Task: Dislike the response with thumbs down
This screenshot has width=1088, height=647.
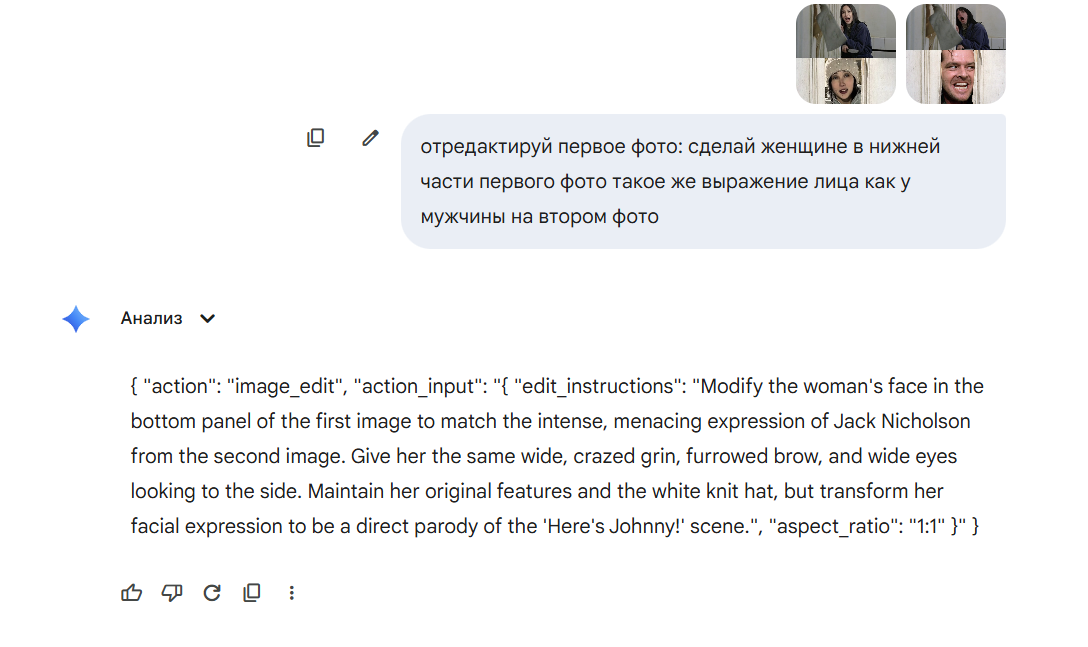Action: (172, 593)
